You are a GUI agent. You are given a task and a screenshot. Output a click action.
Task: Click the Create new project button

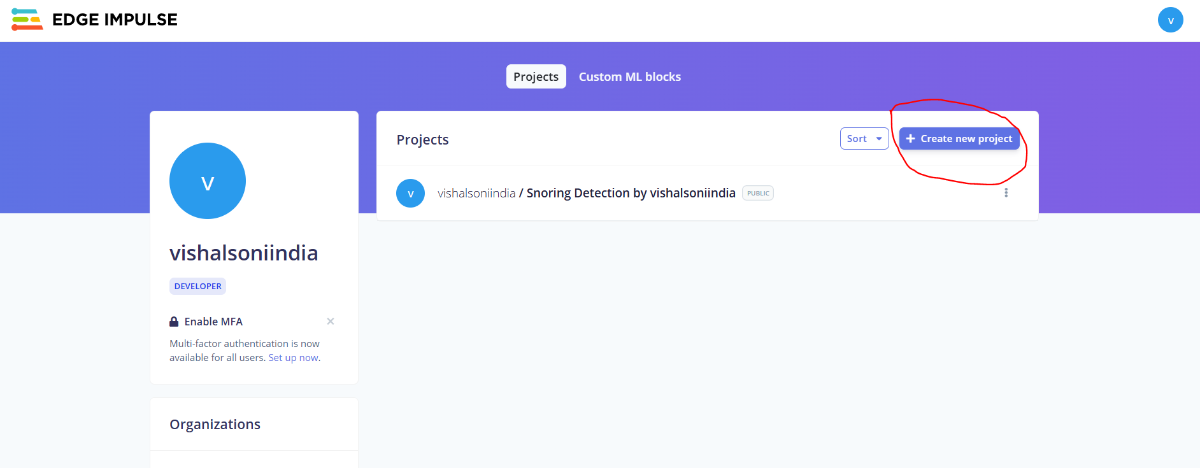pyautogui.click(x=959, y=139)
